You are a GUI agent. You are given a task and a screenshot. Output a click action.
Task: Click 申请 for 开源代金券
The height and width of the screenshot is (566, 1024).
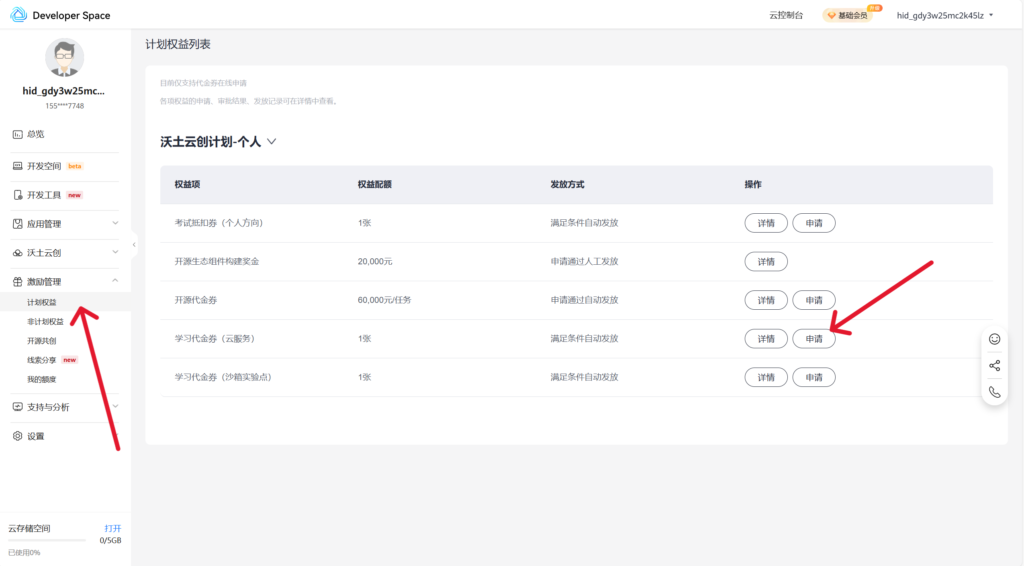click(x=814, y=300)
